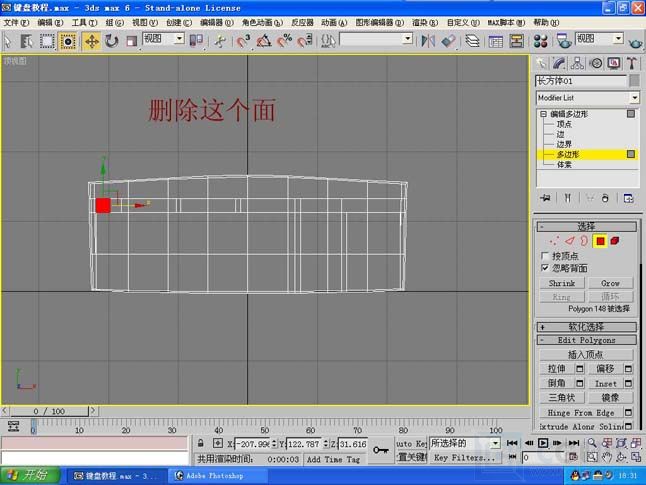Open Select by Name tool
This screenshot has width=646, height=485.
click(x=27, y=41)
